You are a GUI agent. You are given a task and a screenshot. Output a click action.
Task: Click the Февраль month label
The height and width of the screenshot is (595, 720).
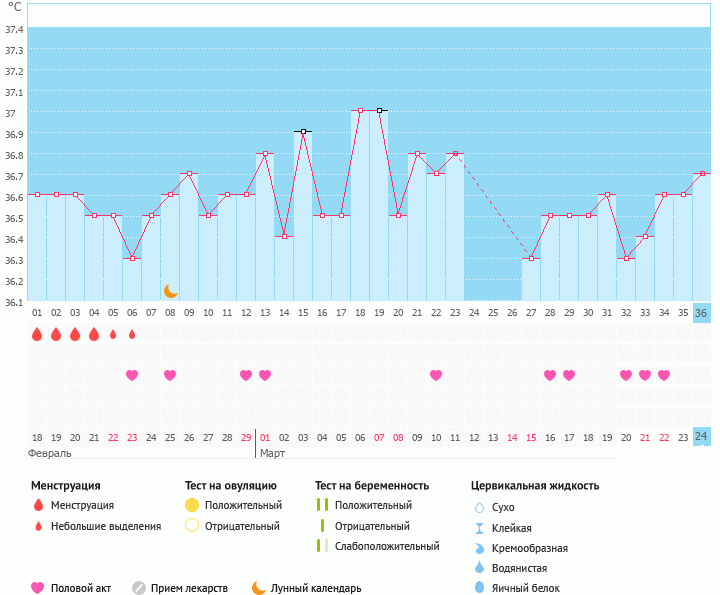coord(48,453)
